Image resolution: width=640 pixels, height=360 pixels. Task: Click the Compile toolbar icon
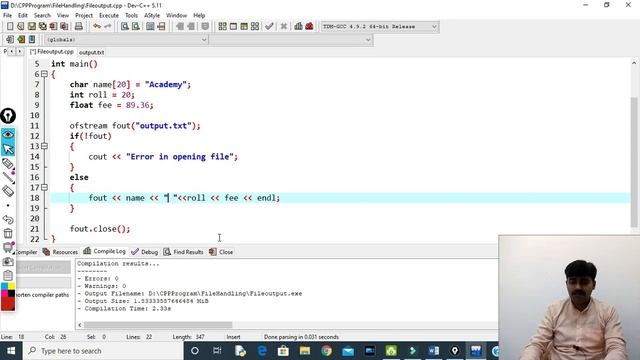[x=222, y=27]
